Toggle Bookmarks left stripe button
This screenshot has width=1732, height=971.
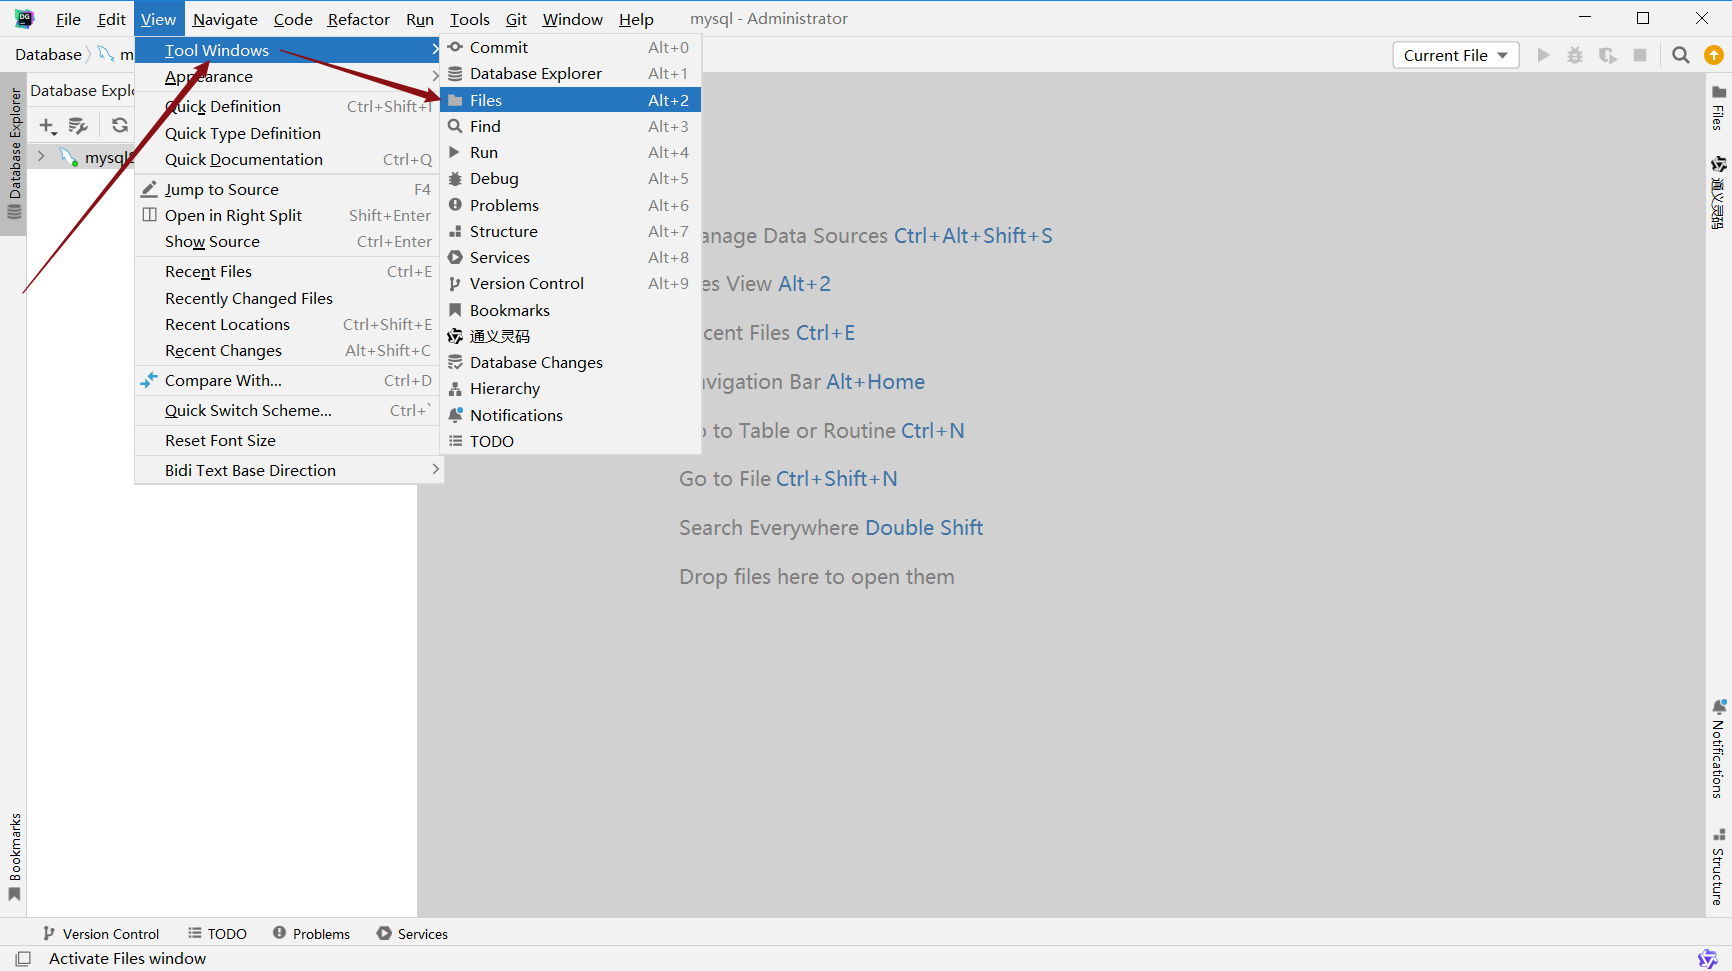[x=14, y=857]
